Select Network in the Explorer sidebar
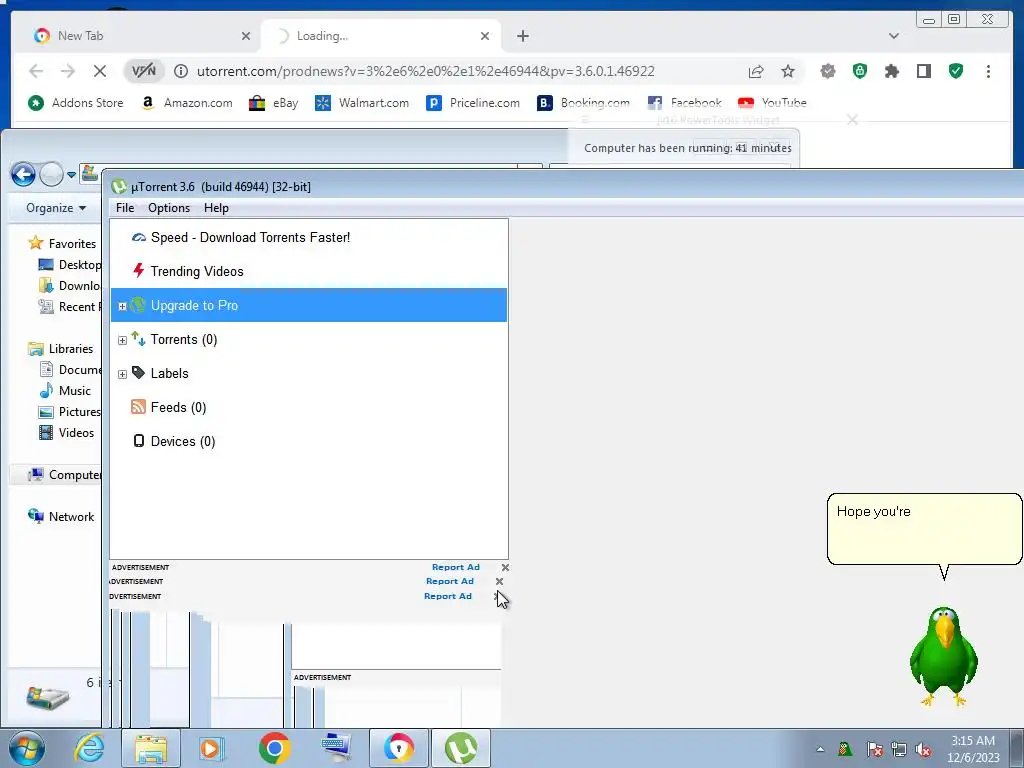 point(61,517)
